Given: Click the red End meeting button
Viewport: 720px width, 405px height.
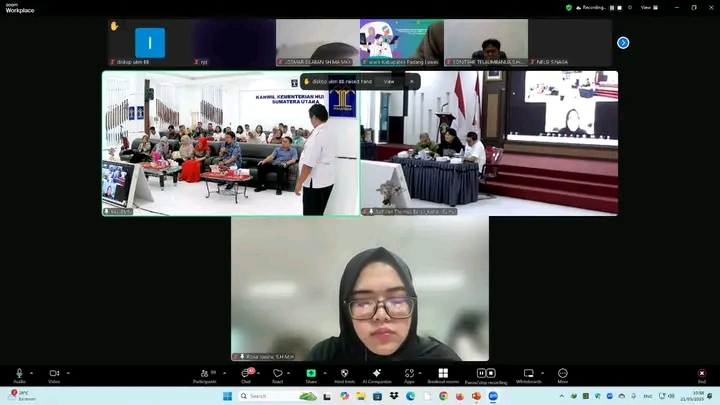Looking at the screenshot, I should tap(702, 374).
